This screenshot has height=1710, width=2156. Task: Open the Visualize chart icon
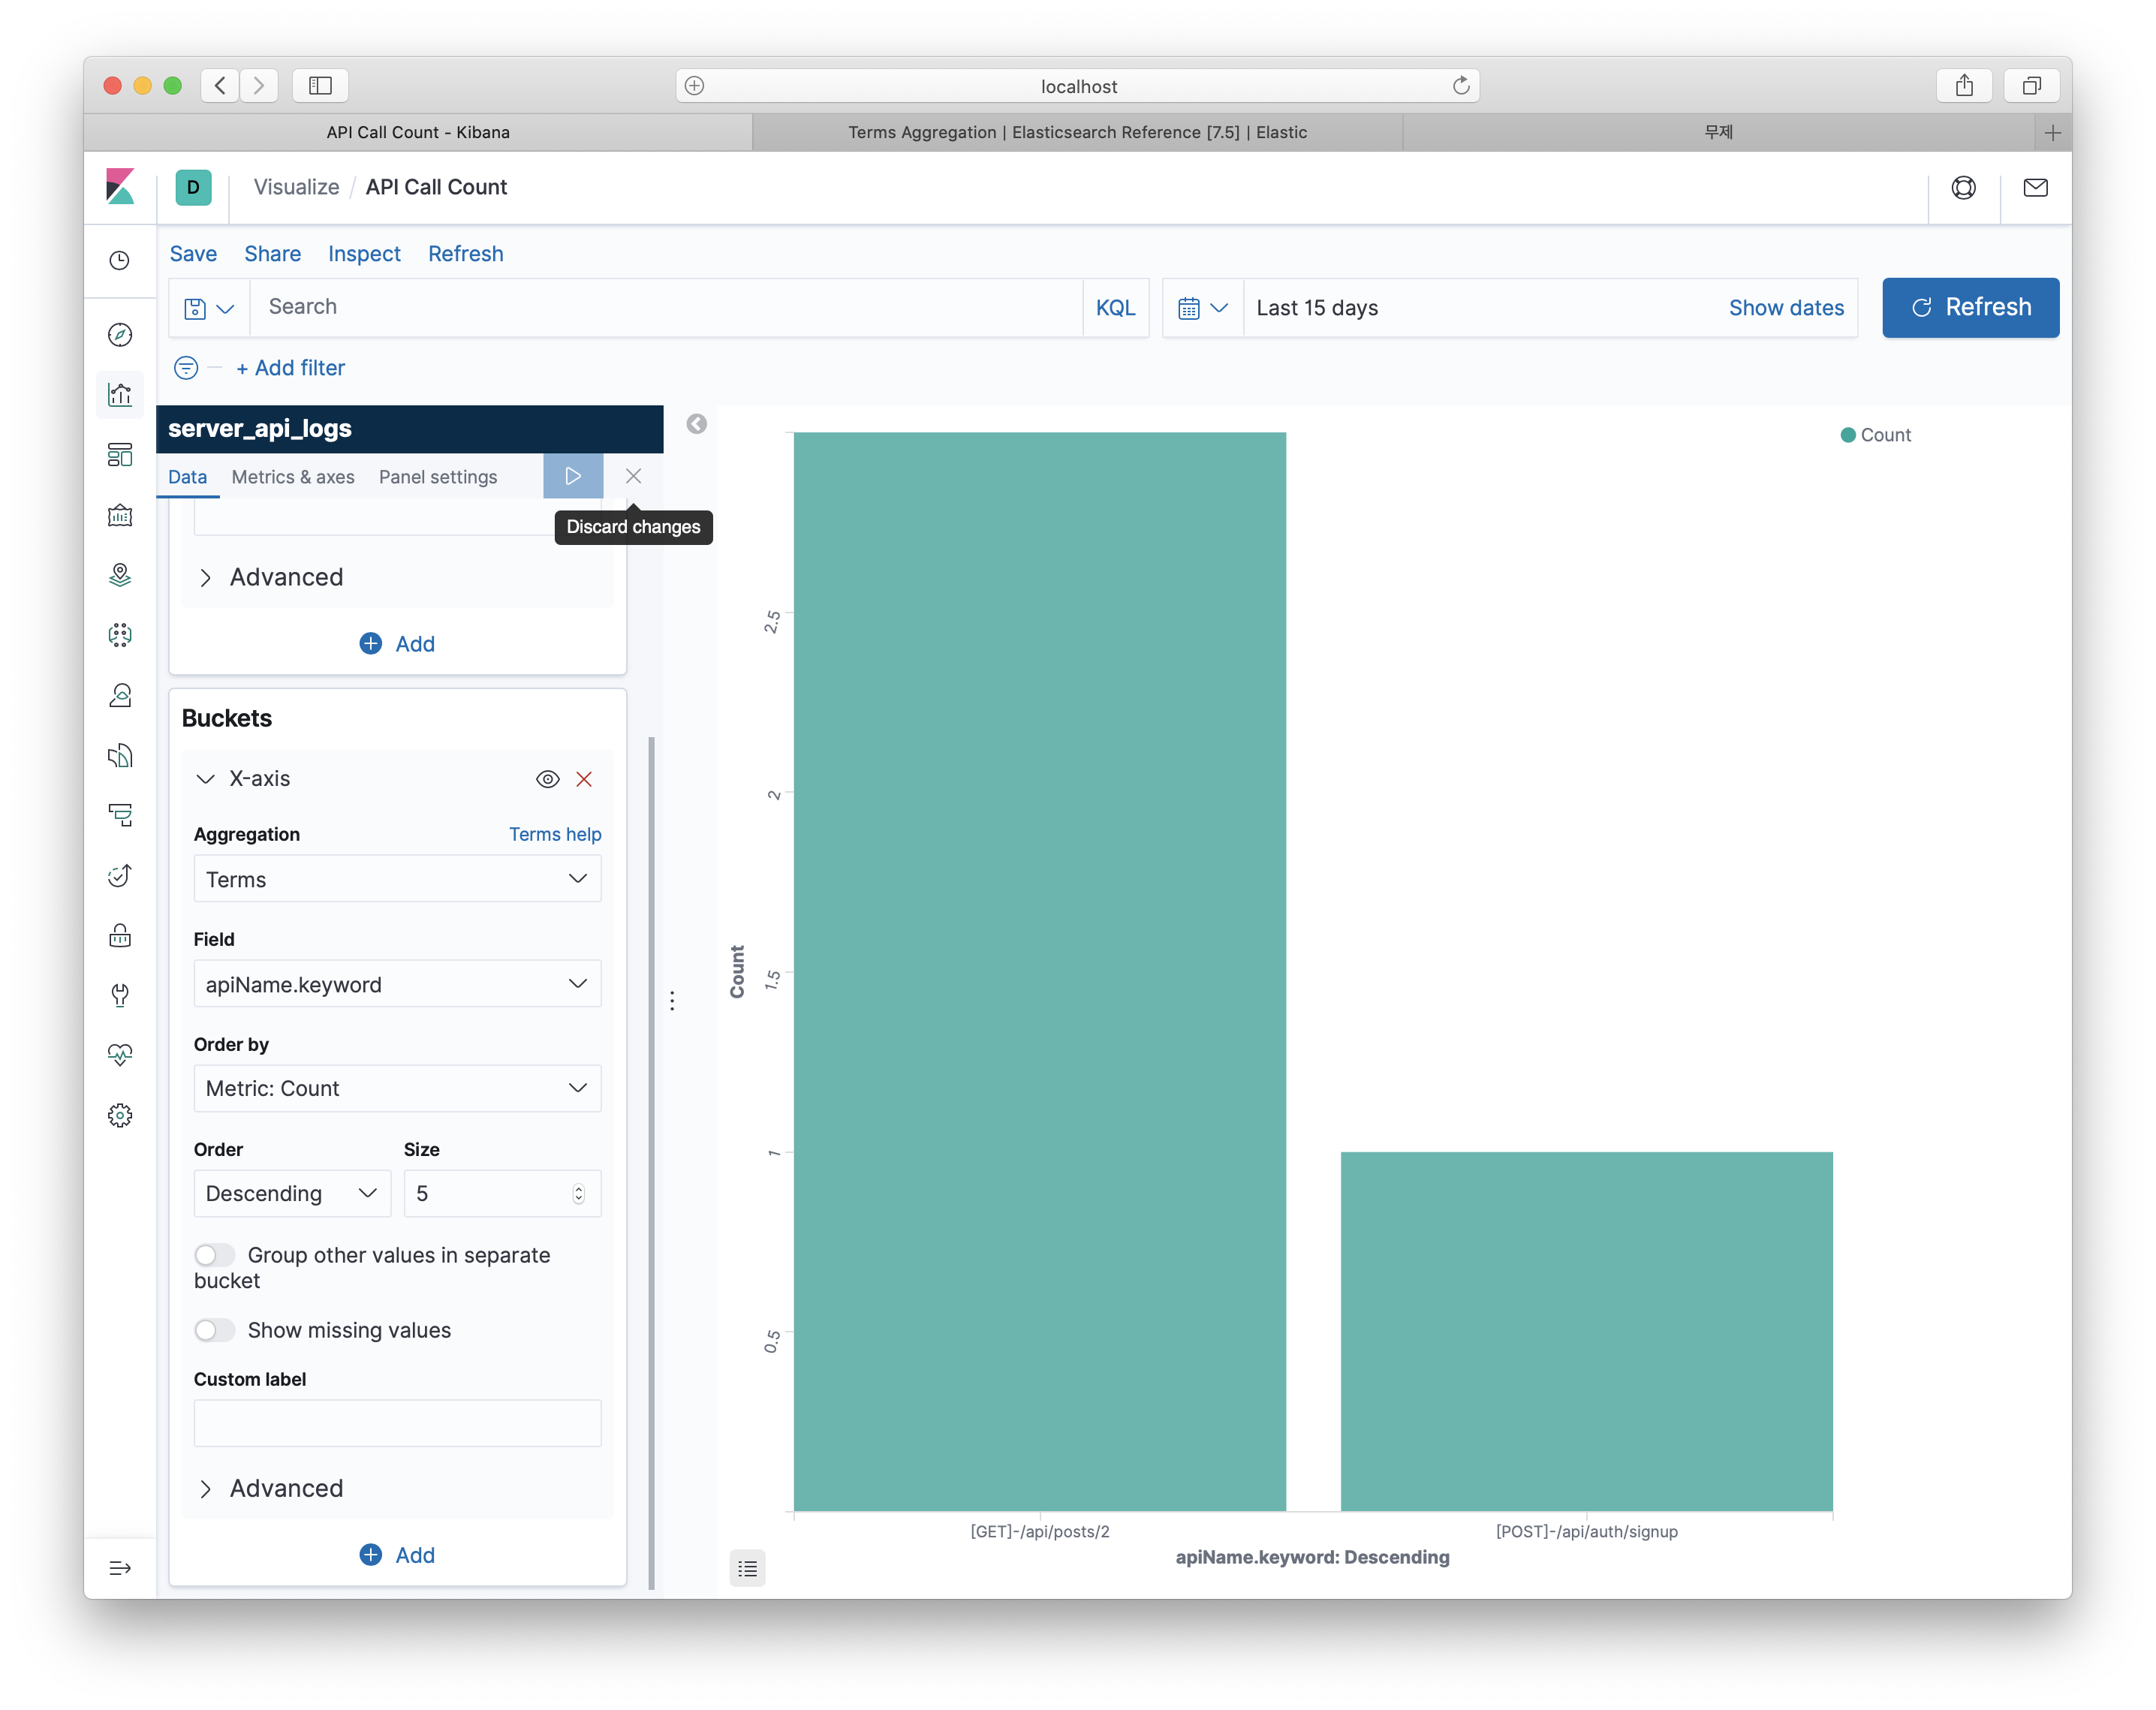coord(120,395)
